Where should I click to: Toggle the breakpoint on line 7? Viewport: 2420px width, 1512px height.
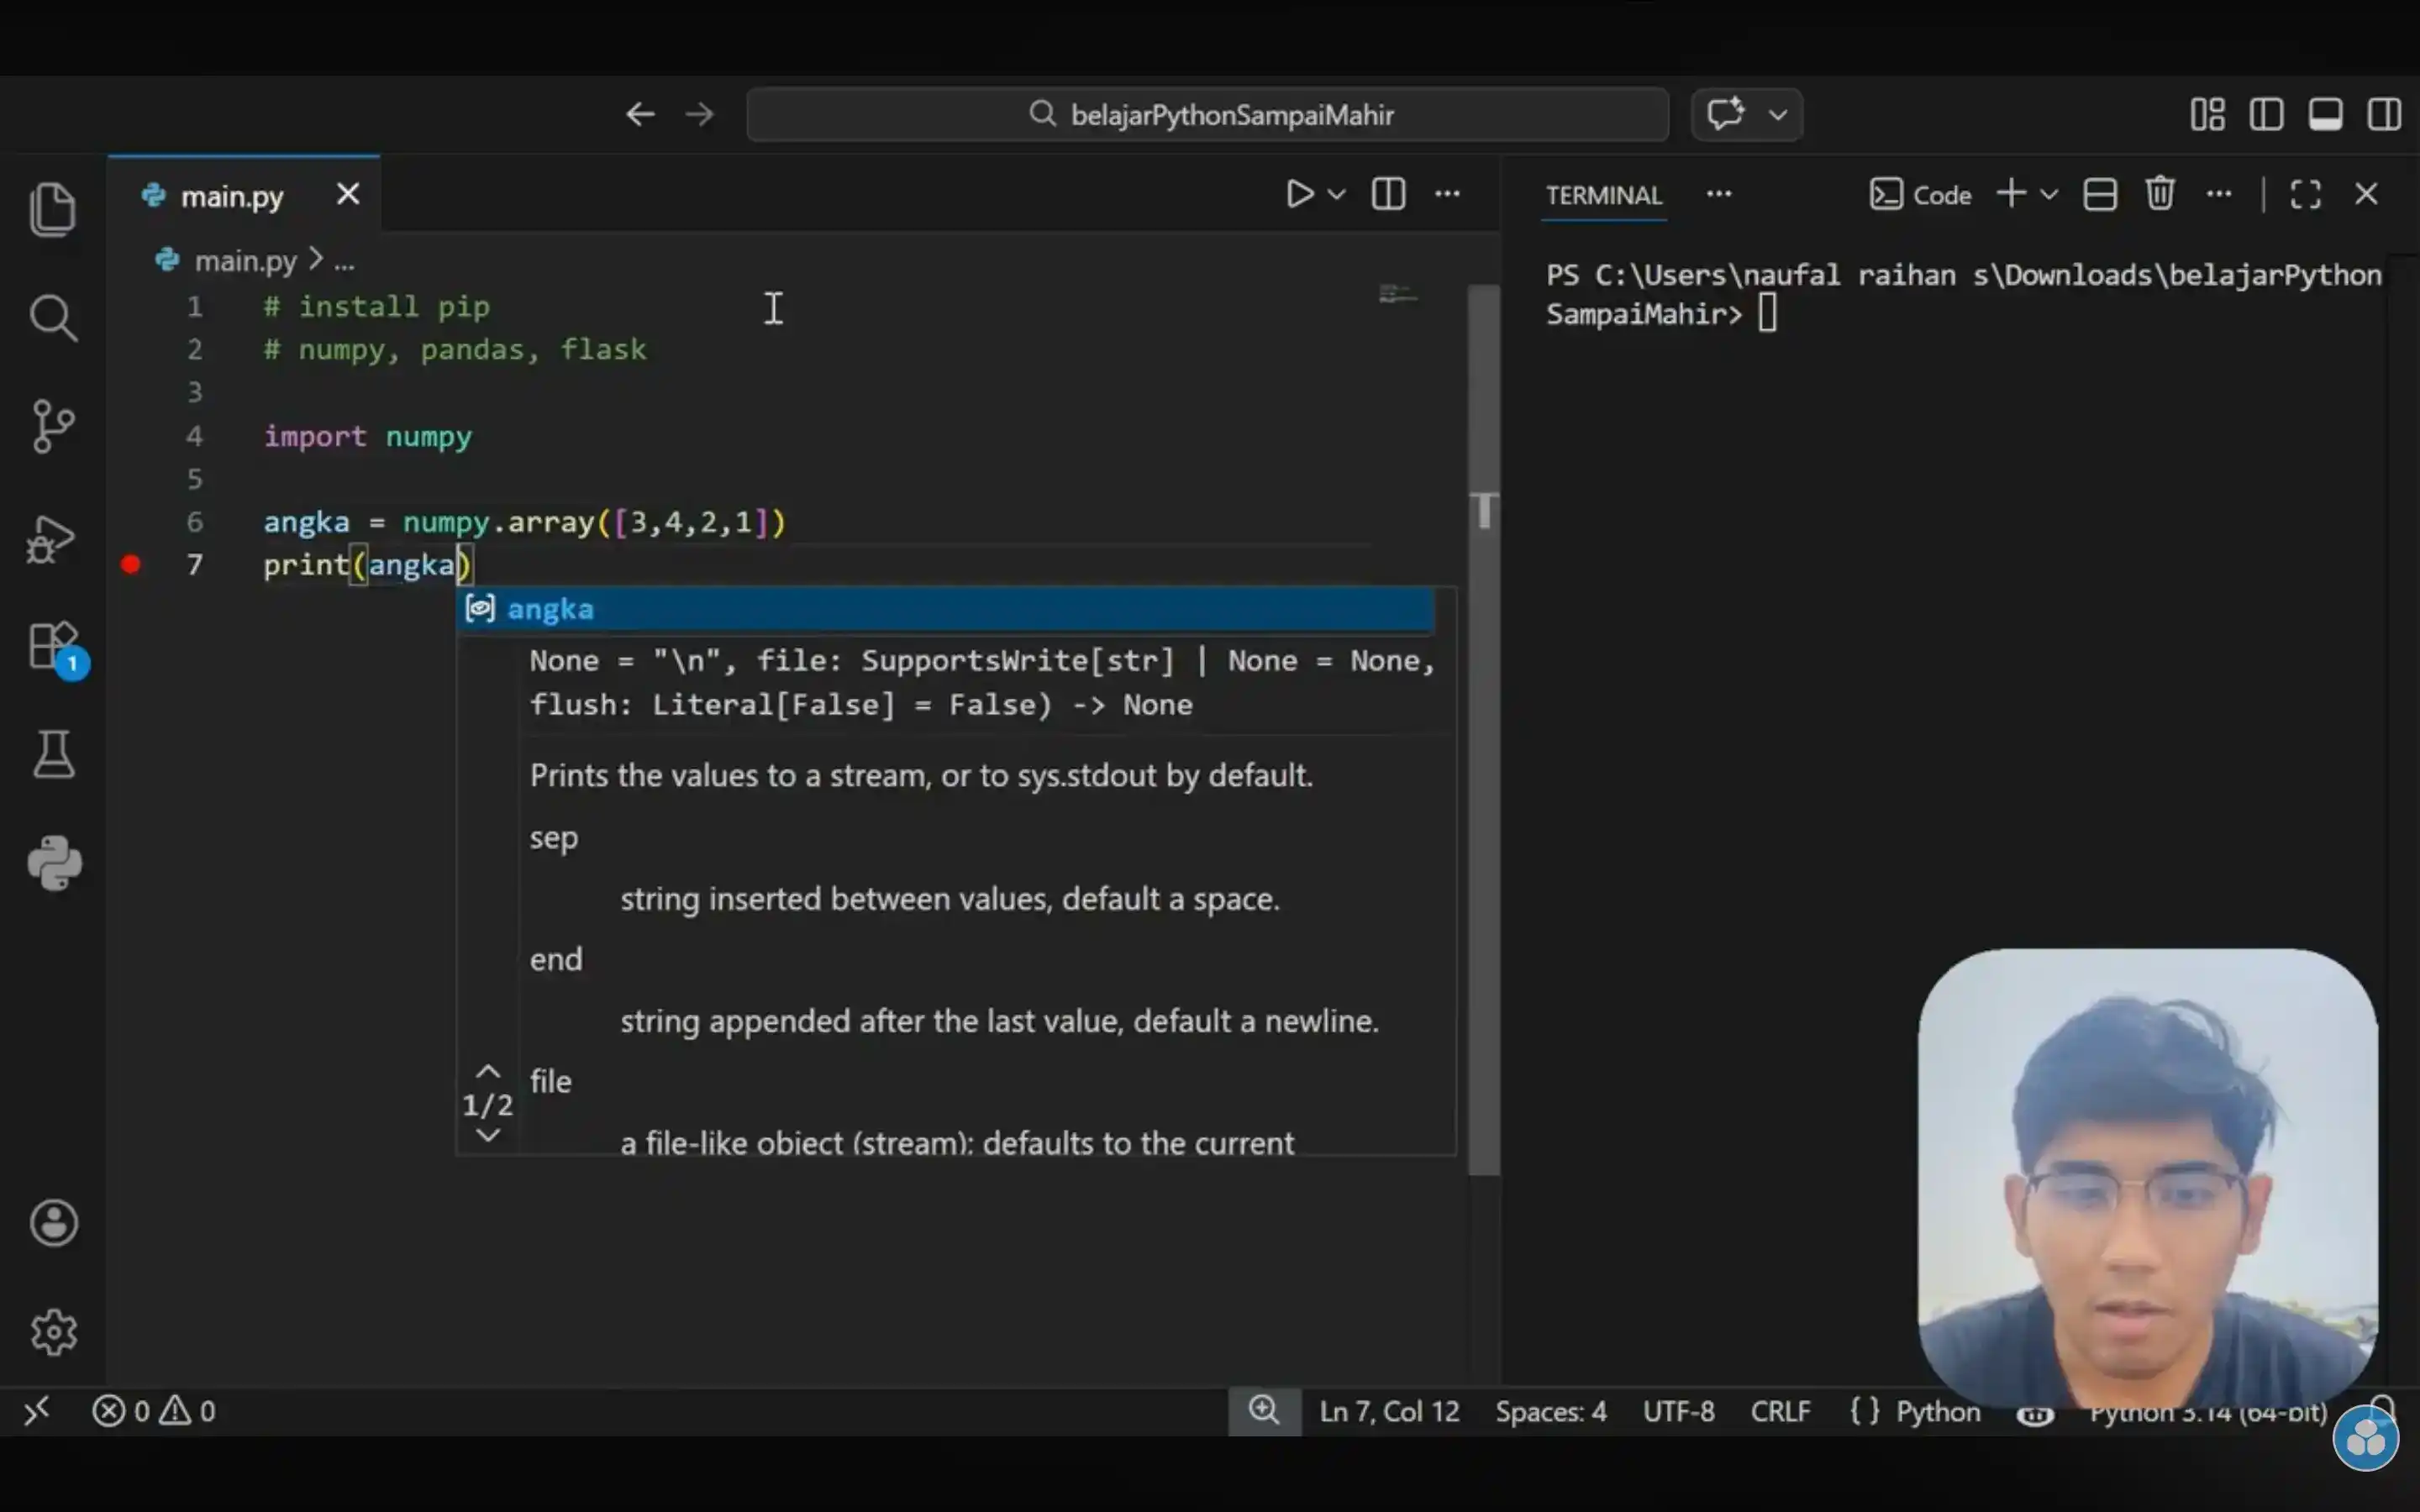(x=130, y=565)
